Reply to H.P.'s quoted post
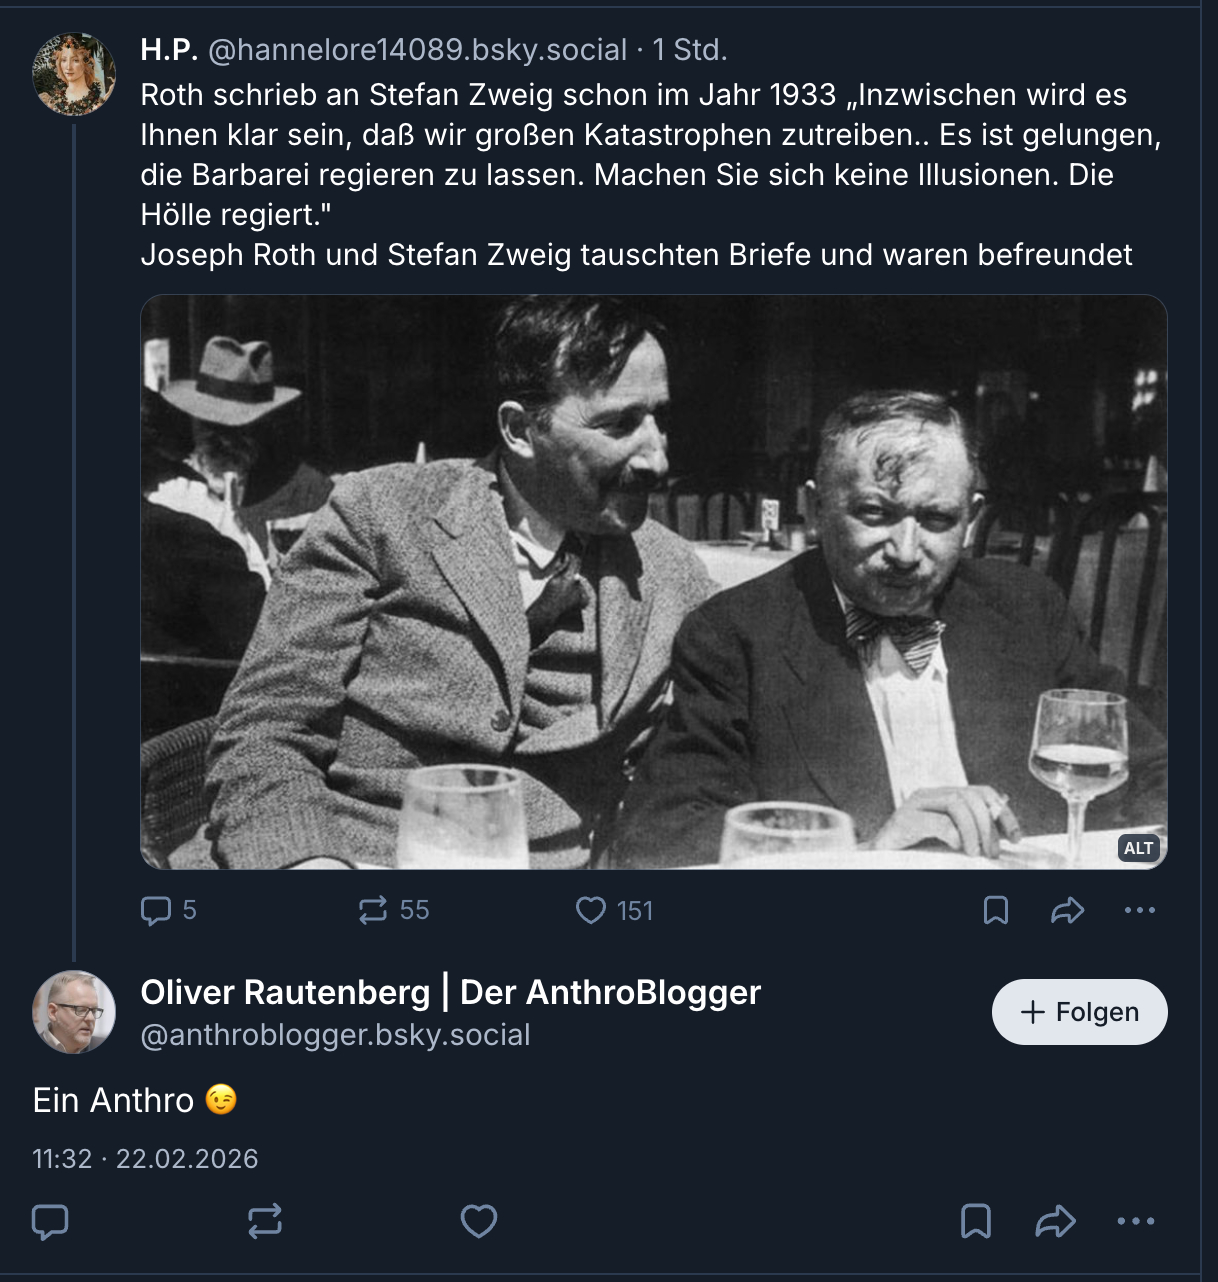Viewport: 1218px width, 1282px height. tap(157, 910)
